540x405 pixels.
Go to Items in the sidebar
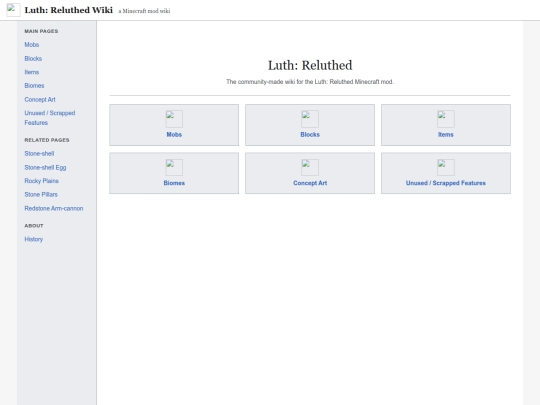(32, 72)
